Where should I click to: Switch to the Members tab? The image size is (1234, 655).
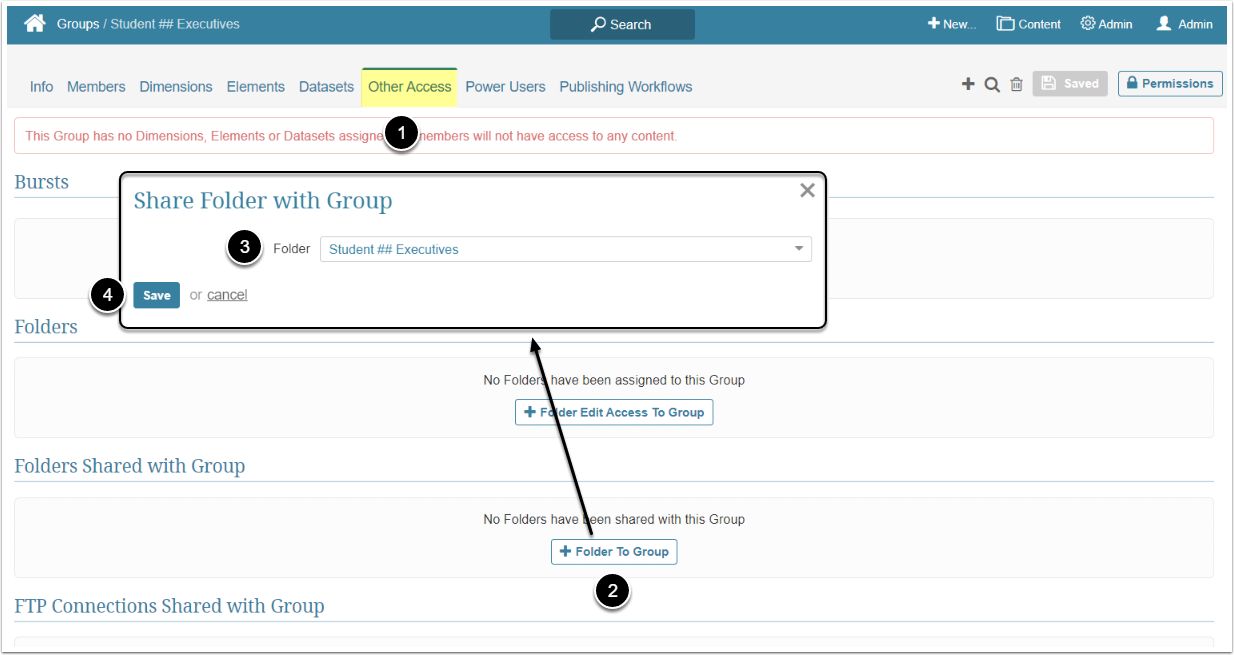[x=96, y=87]
